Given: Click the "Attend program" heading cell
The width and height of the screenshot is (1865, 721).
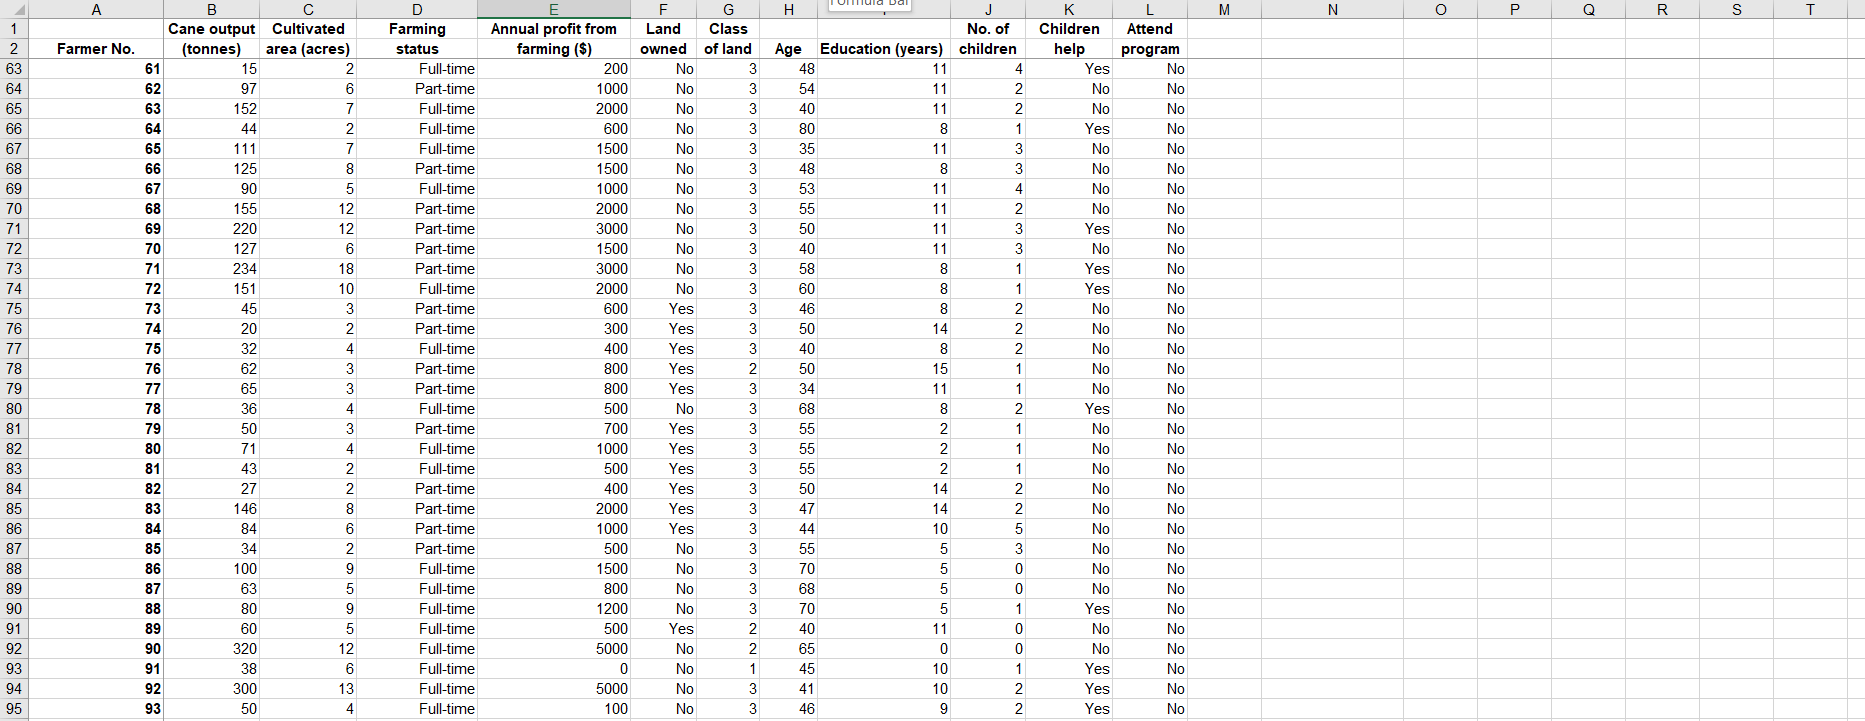Looking at the screenshot, I should [1150, 39].
